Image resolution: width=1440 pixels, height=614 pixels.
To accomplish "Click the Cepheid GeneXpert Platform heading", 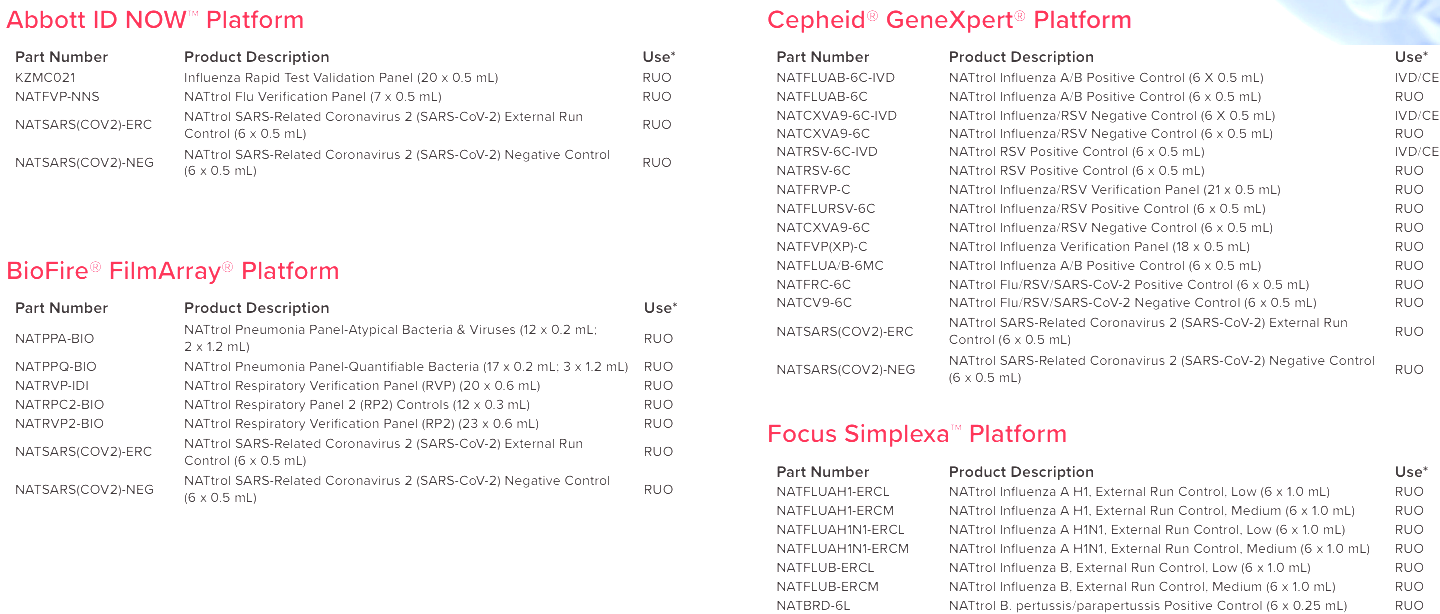I will [x=949, y=20].
